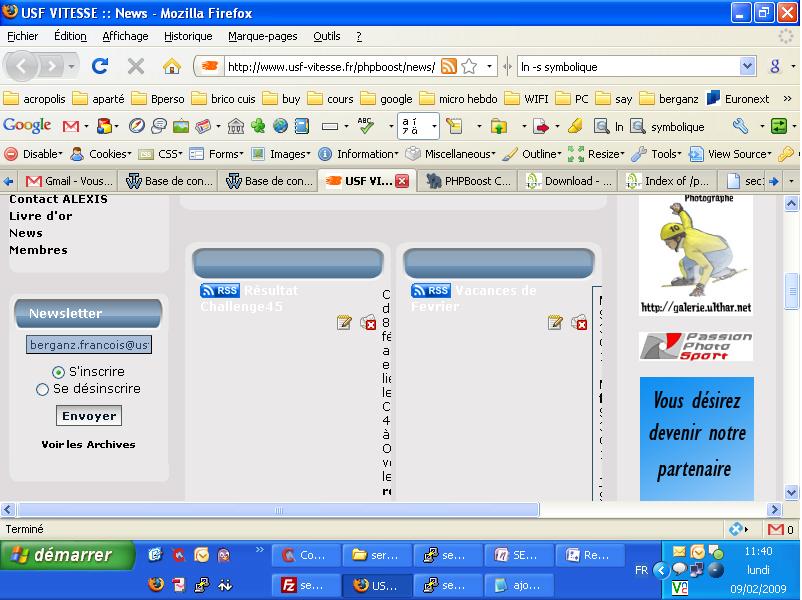The height and width of the screenshot is (600, 802).
Task: Open the Gmail icon on the Google toolbar
Action: pos(71,127)
